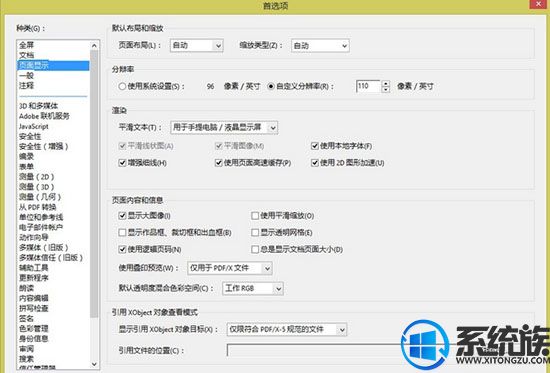Increase resolution with up spinner arrow
This screenshot has width=550, height=373.
point(385,83)
